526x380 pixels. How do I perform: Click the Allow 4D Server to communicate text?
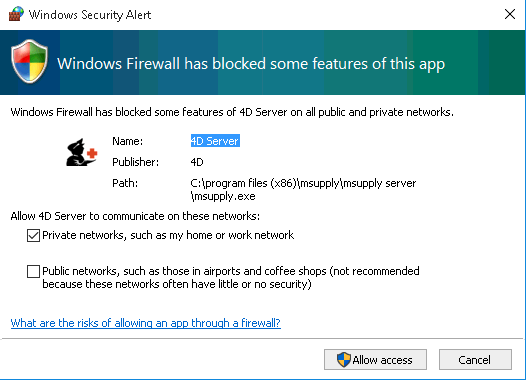[135, 216]
